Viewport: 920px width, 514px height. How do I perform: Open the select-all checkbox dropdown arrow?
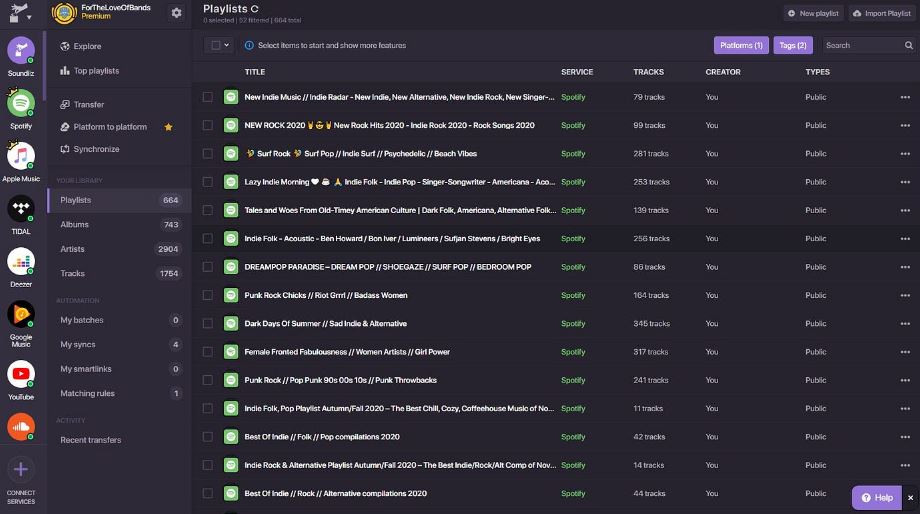coord(226,45)
